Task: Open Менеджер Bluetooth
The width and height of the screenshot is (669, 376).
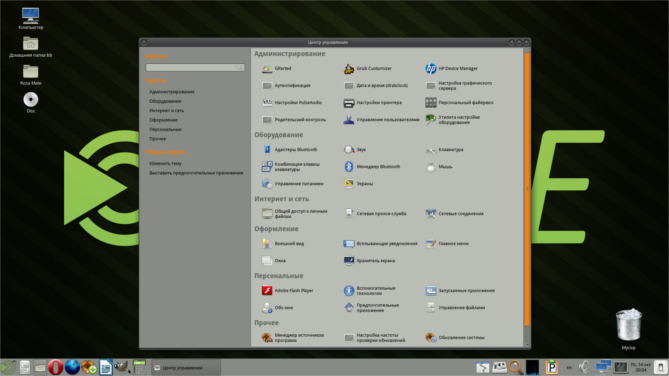Action: click(x=372, y=166)
